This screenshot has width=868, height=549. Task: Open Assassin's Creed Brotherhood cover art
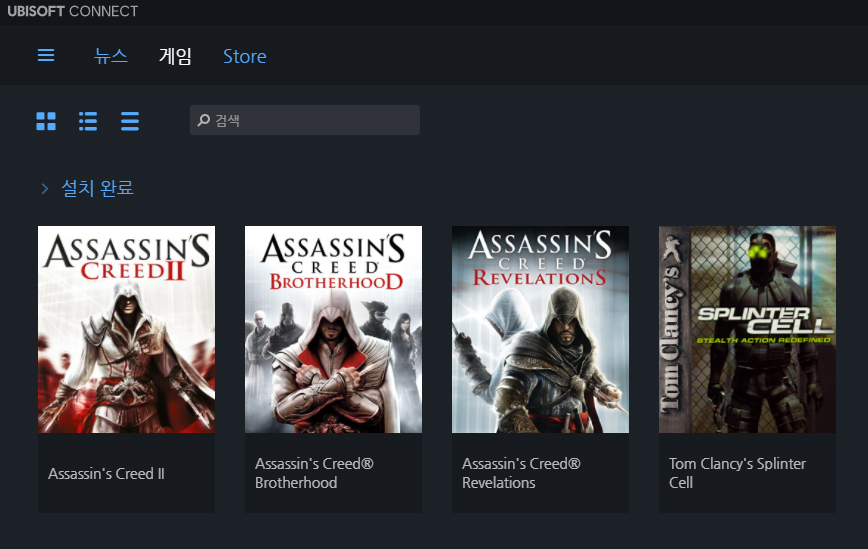[333, 329]
